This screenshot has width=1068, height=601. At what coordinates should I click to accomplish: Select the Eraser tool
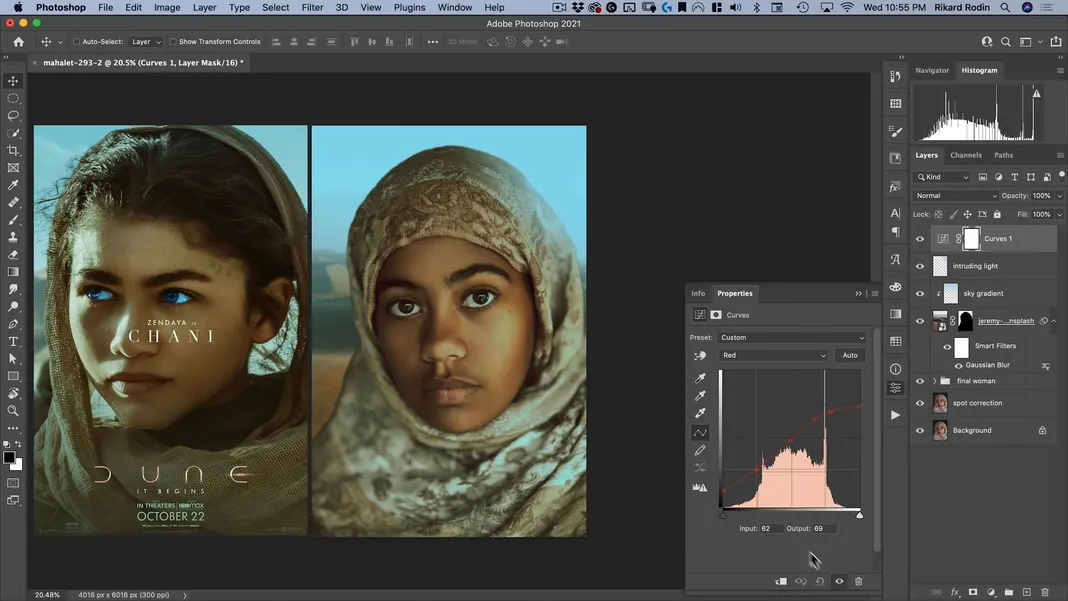(13, 255)
